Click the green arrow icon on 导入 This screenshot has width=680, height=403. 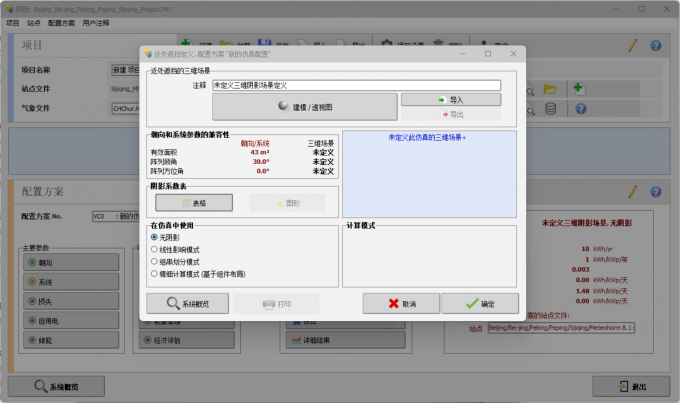pyautogui.click(x=442, y=100)
